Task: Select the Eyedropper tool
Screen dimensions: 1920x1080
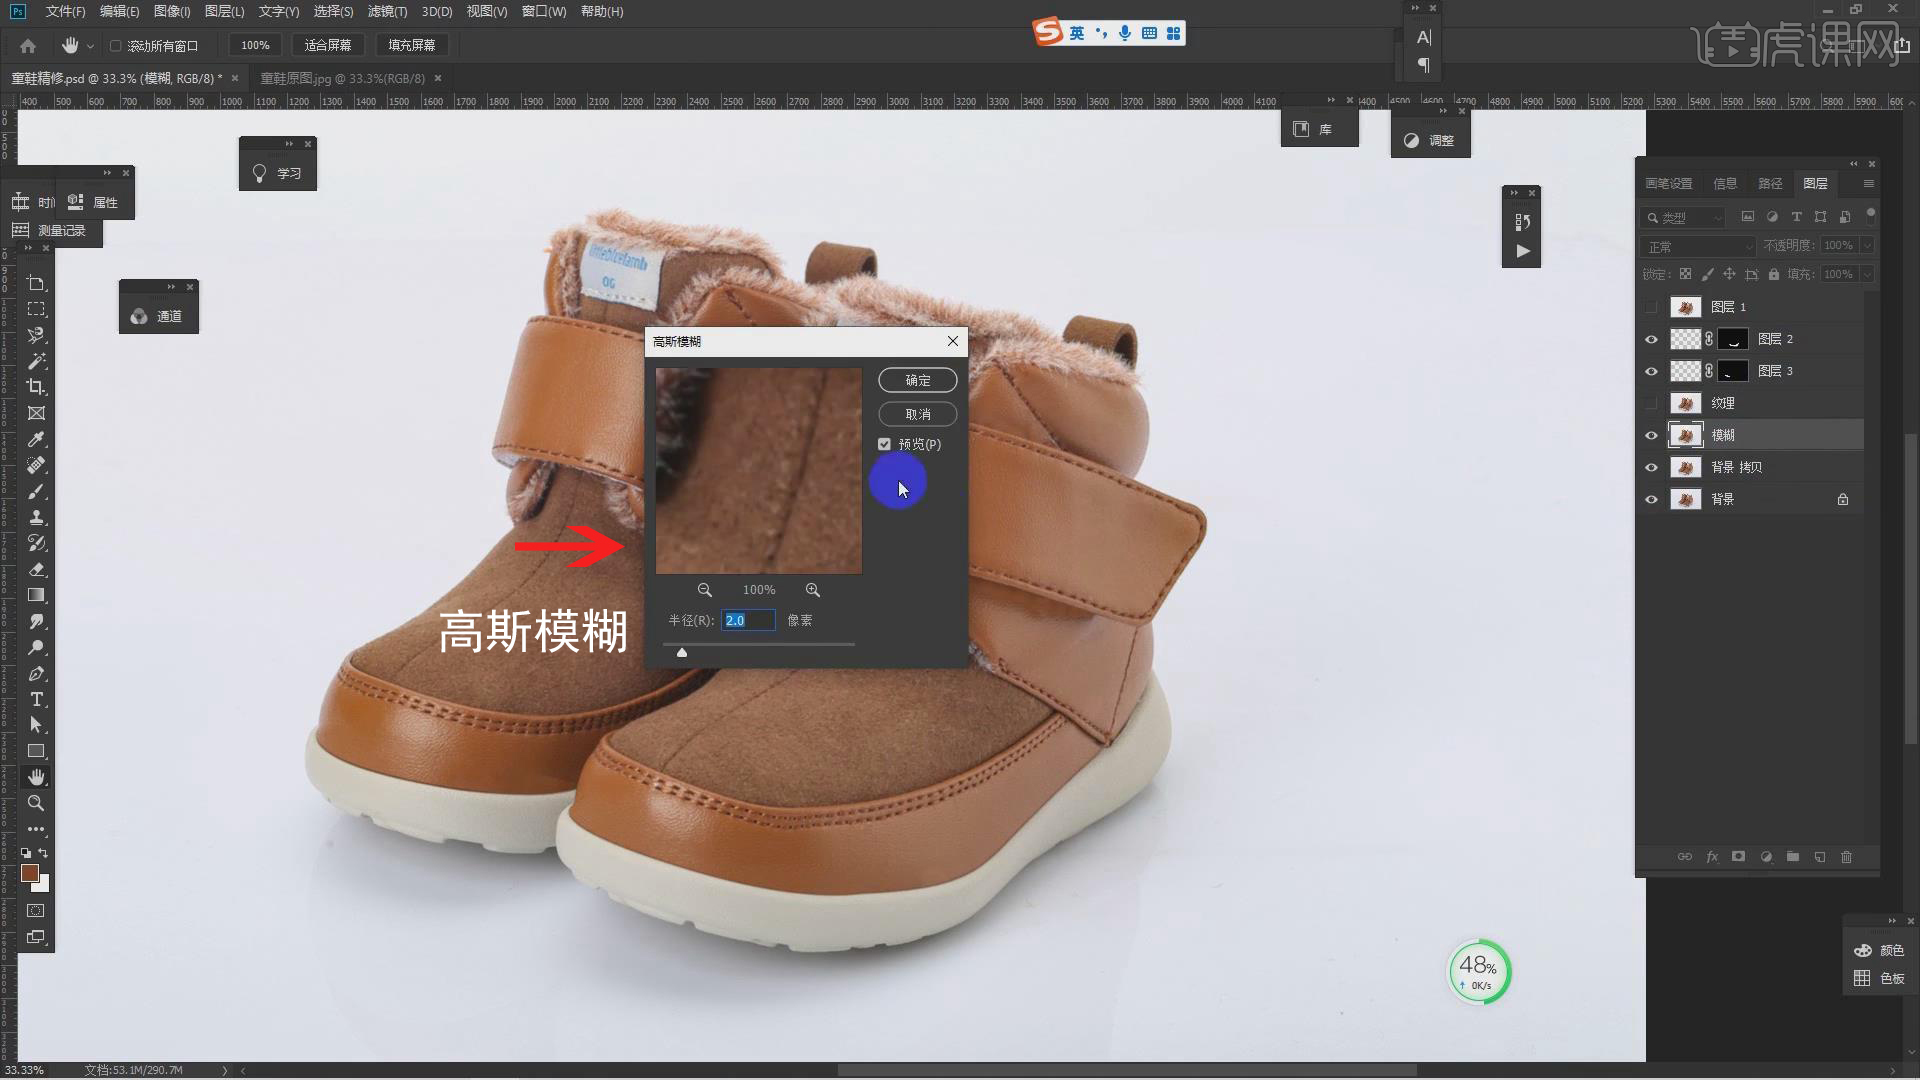Action: click(x=36, y=439)
